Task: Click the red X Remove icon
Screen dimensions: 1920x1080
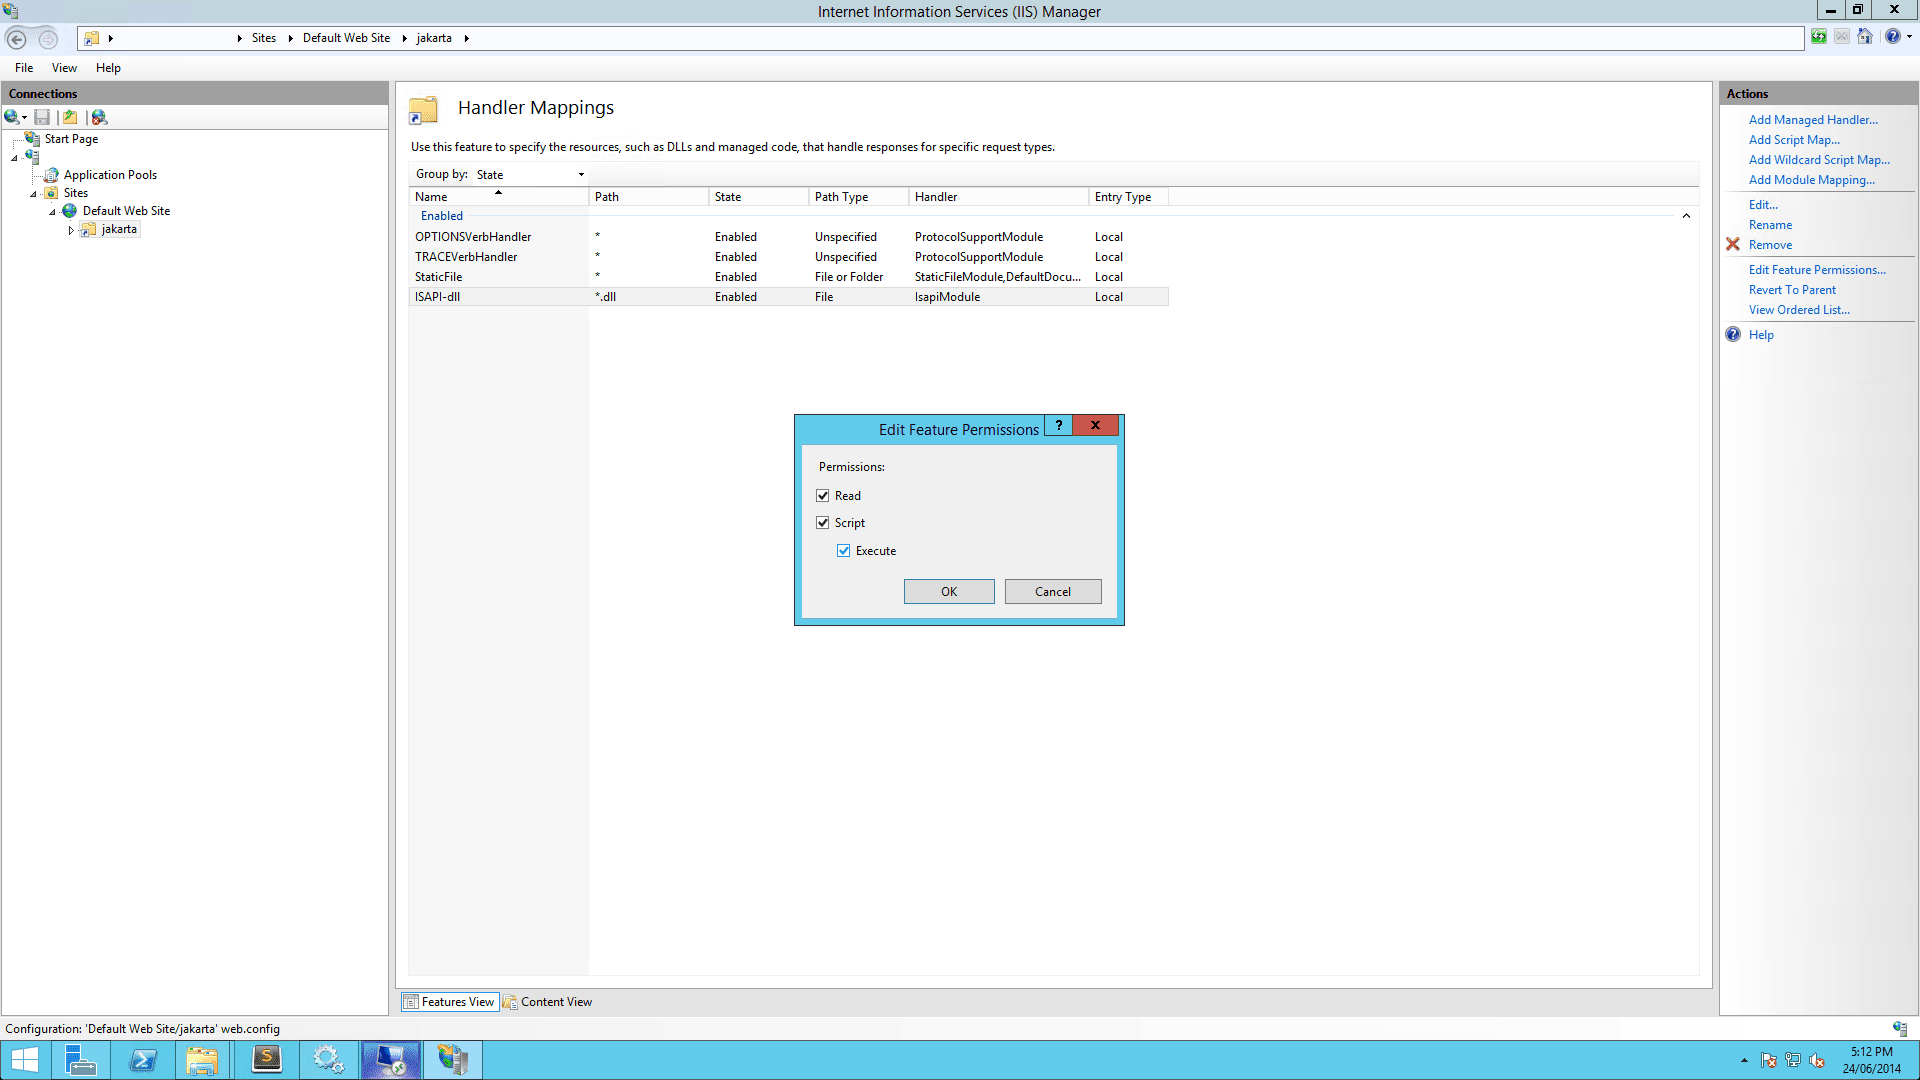Action: (1733, 245)
